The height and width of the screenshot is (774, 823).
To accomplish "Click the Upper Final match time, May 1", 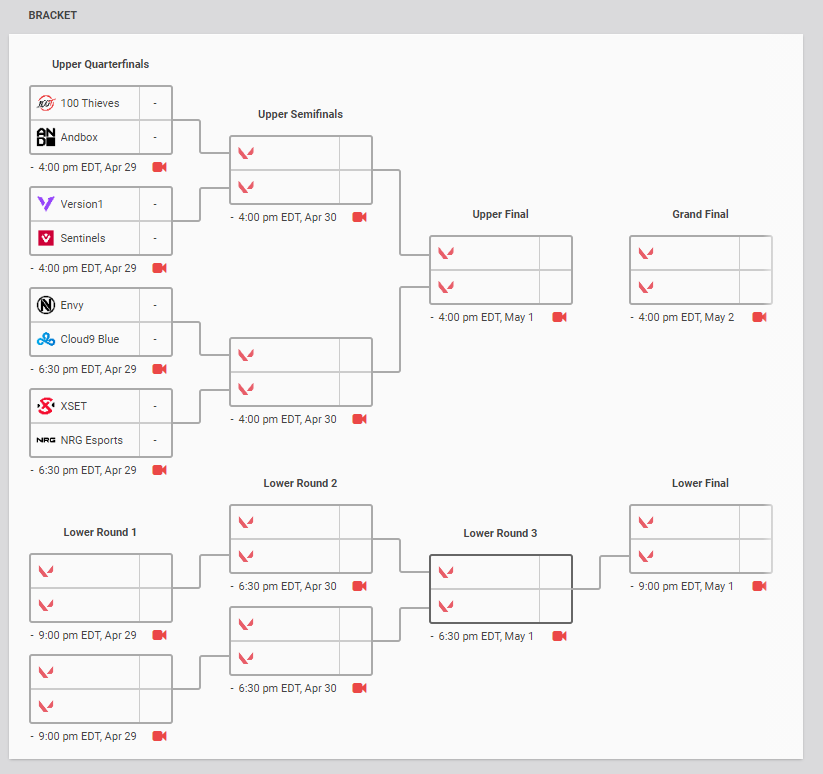I will tap(486, 317).
